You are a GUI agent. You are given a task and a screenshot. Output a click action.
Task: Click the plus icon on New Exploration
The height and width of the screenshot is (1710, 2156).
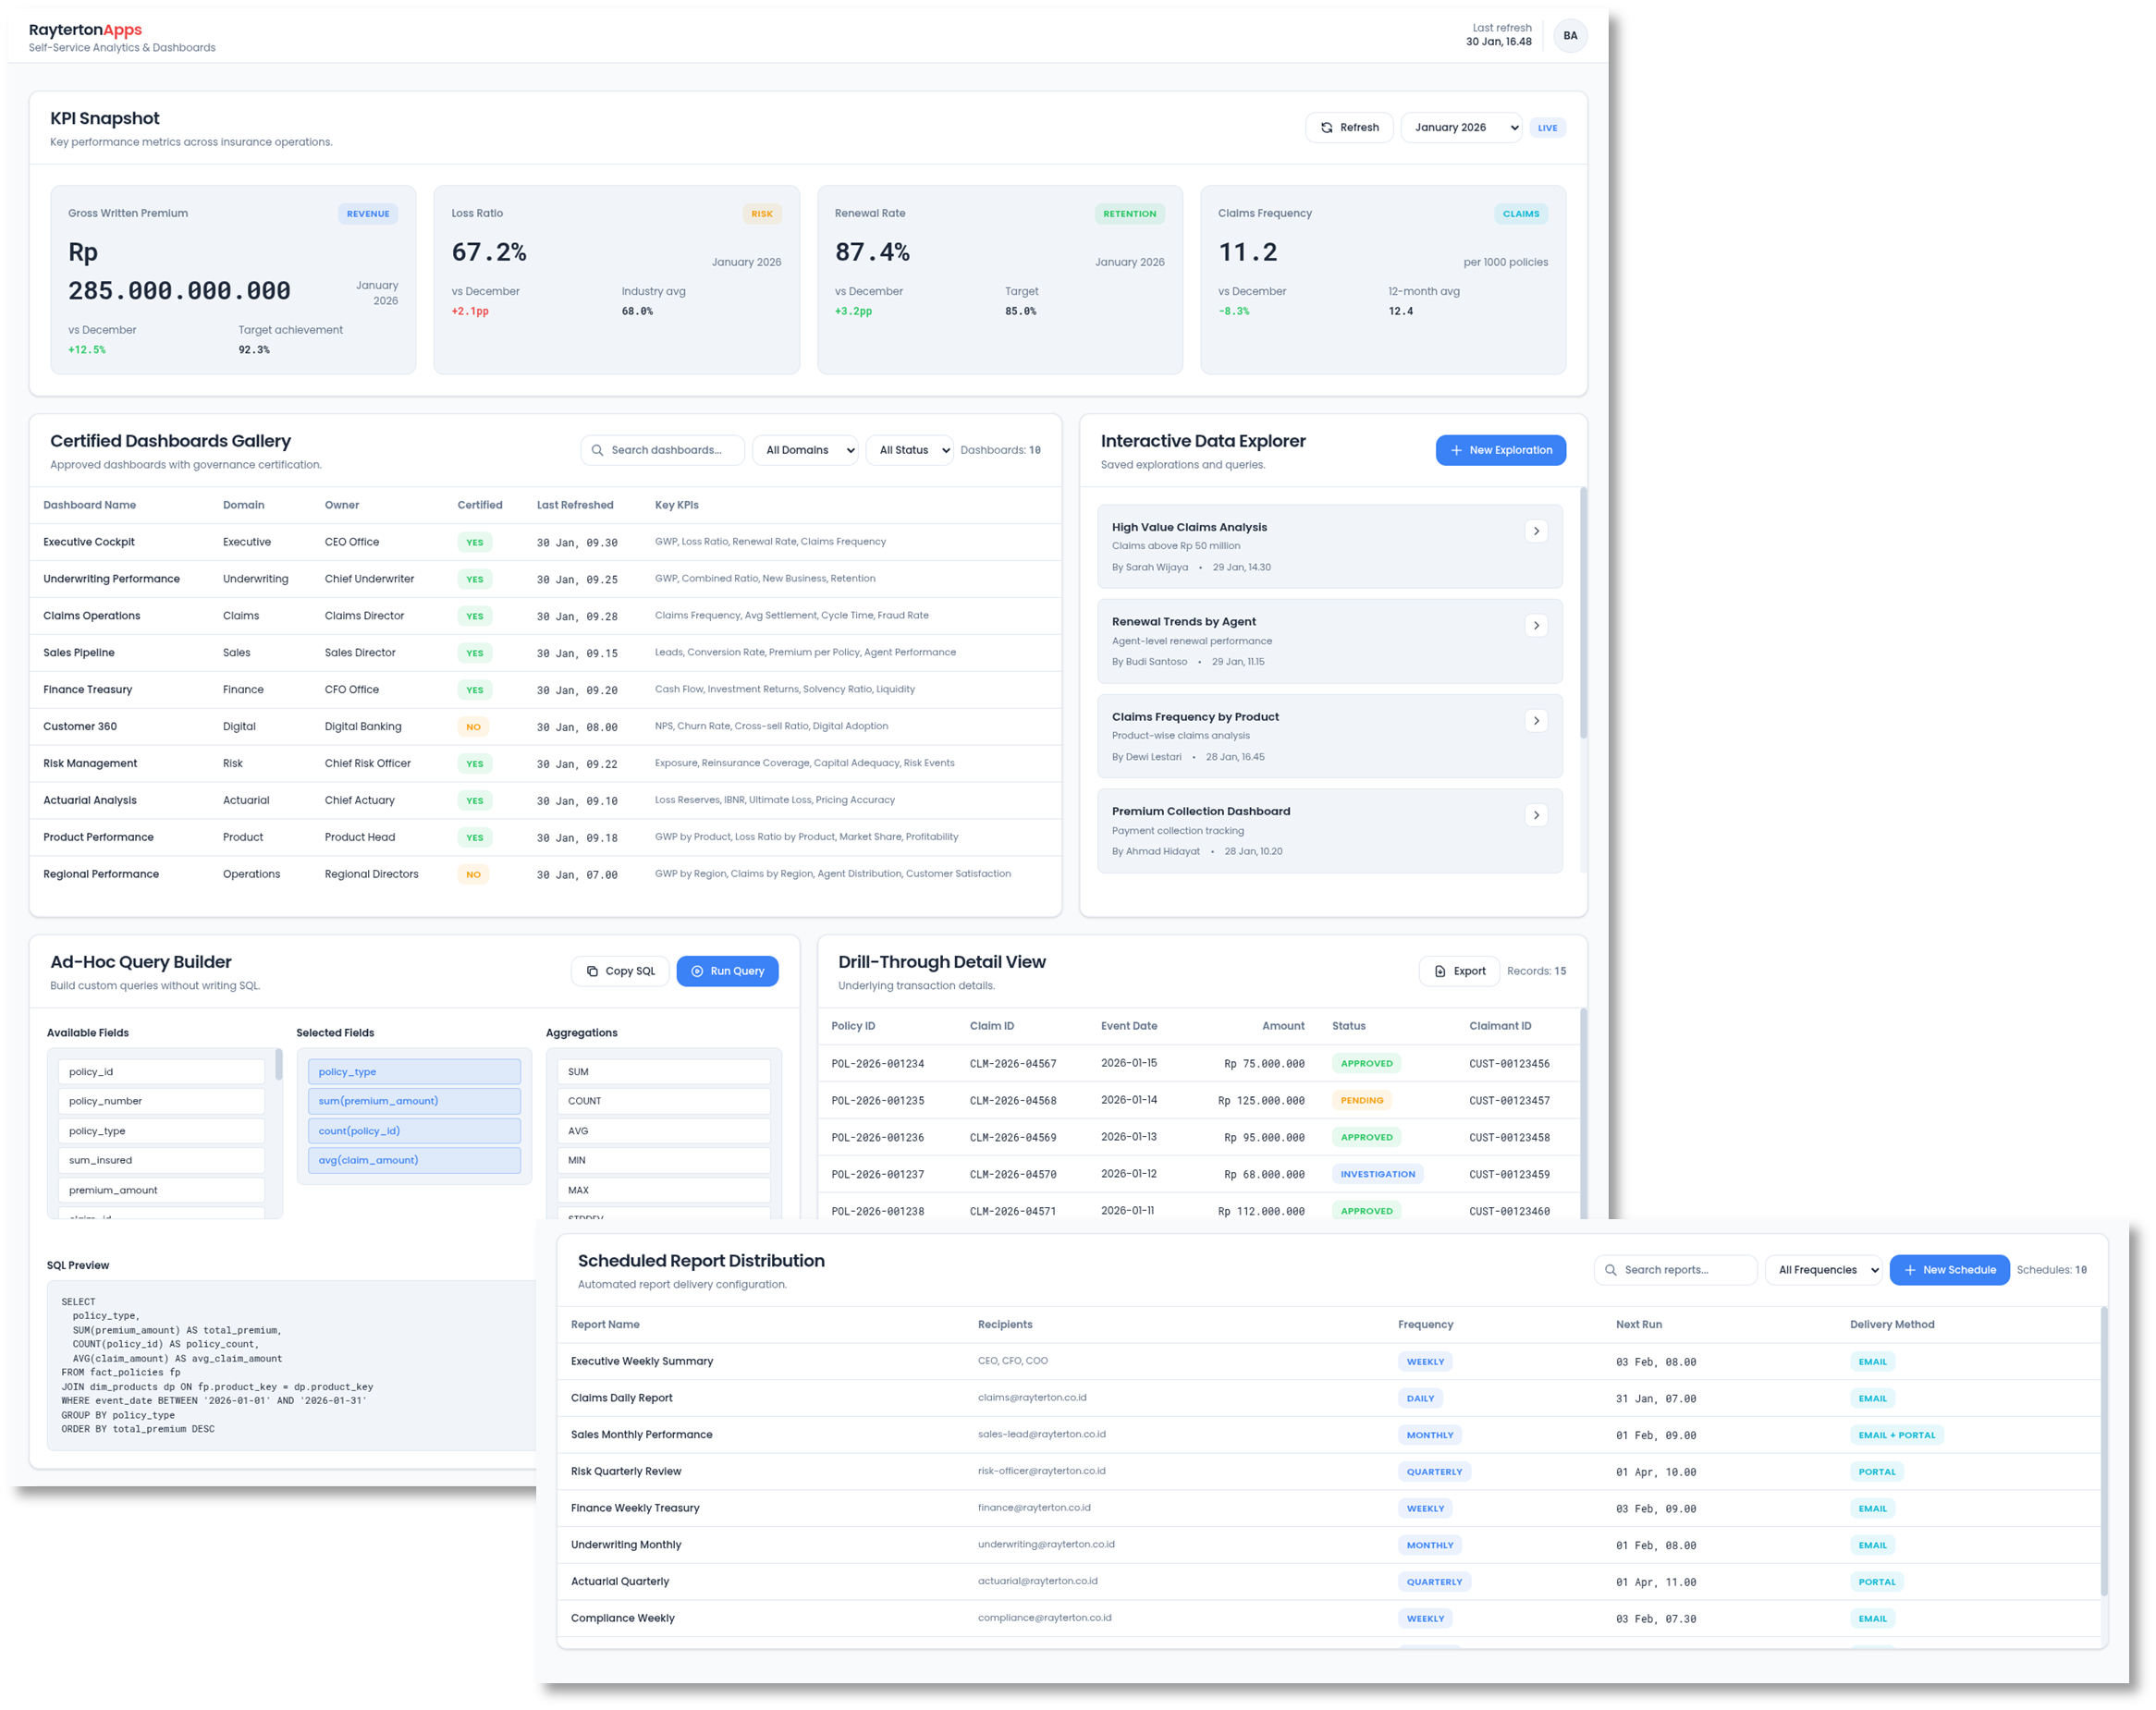[1456, 450]
